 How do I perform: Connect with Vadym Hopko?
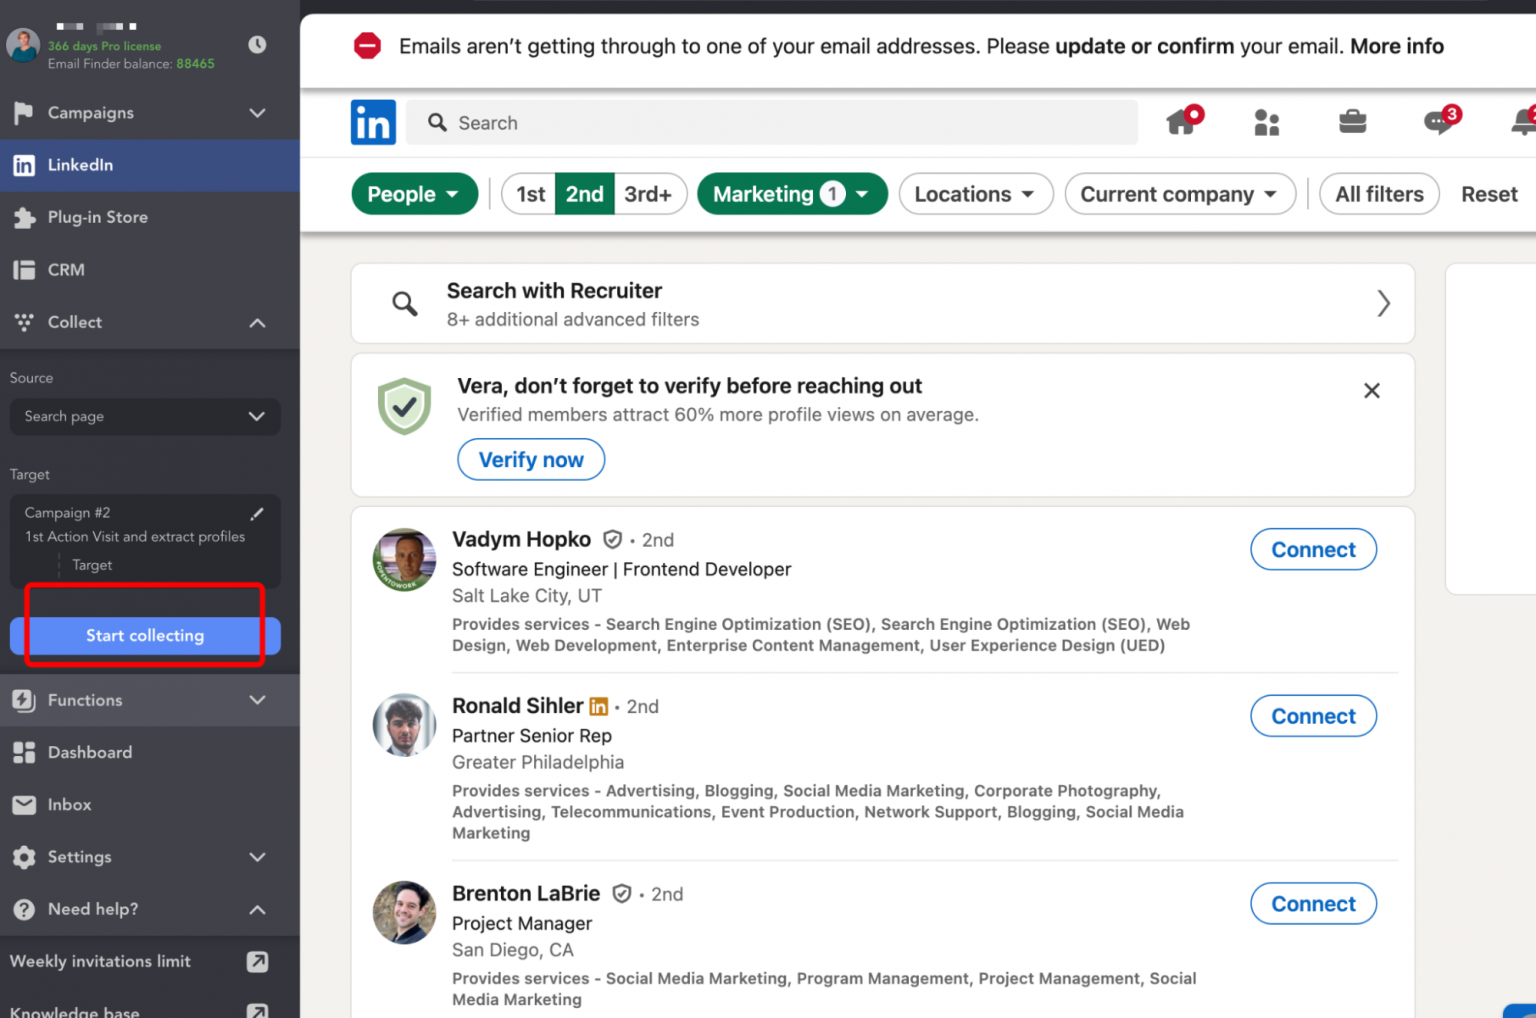point(1313,549)
